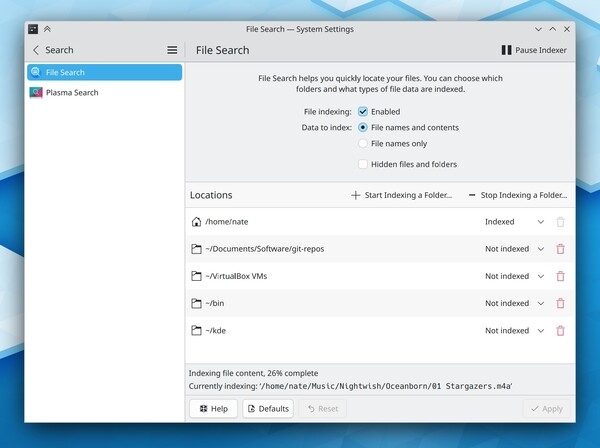
Task: Remove the ~/bin folder with trash icon
Action: point(560,303)
